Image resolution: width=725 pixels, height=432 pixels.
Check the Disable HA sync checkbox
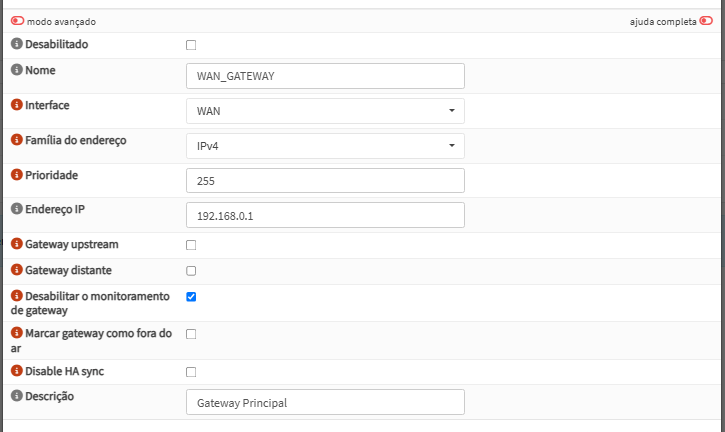[191, 372]
